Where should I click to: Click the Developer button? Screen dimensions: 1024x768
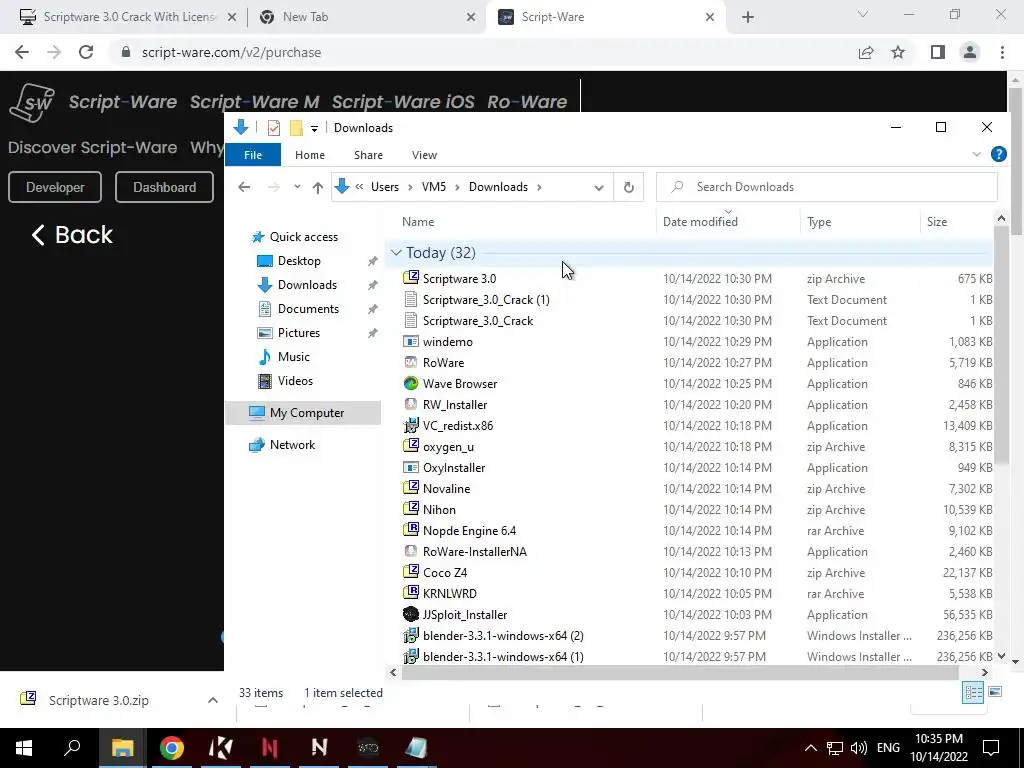tap(55, 187)
